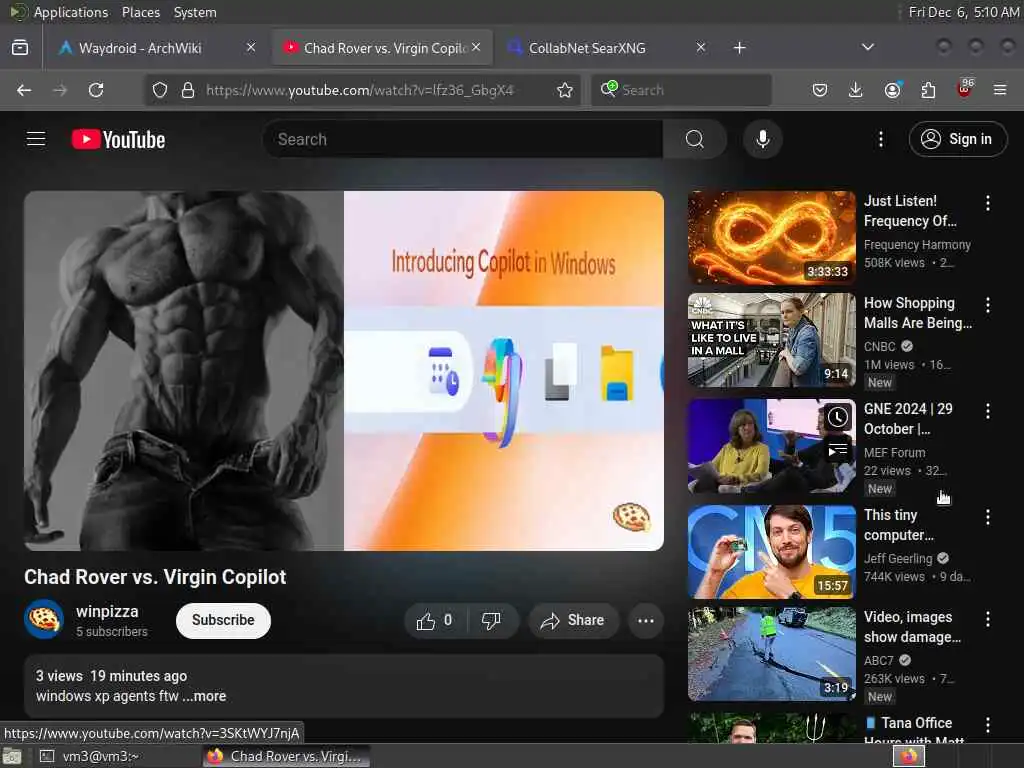Open the Places menu
This screenshot has height=768, width=1024.
(141, 12)
